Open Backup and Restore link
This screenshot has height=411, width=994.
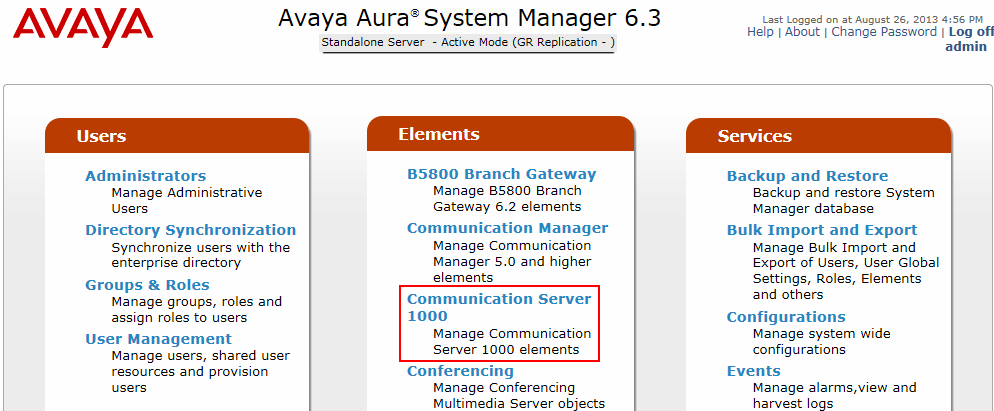click(x=807, y=176)
